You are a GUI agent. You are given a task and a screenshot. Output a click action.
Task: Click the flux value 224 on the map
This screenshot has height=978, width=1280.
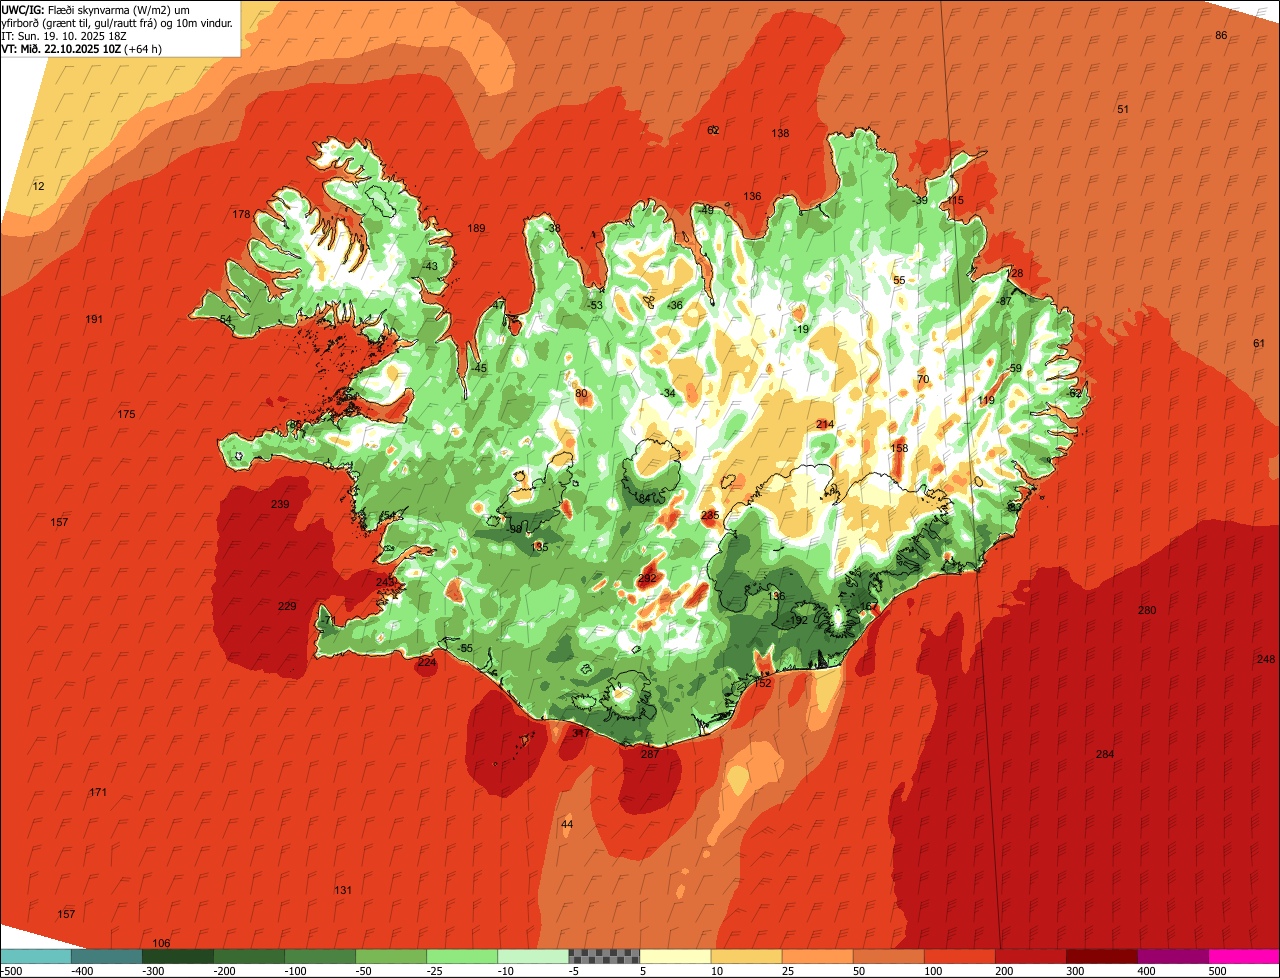[x=427, y=663]
